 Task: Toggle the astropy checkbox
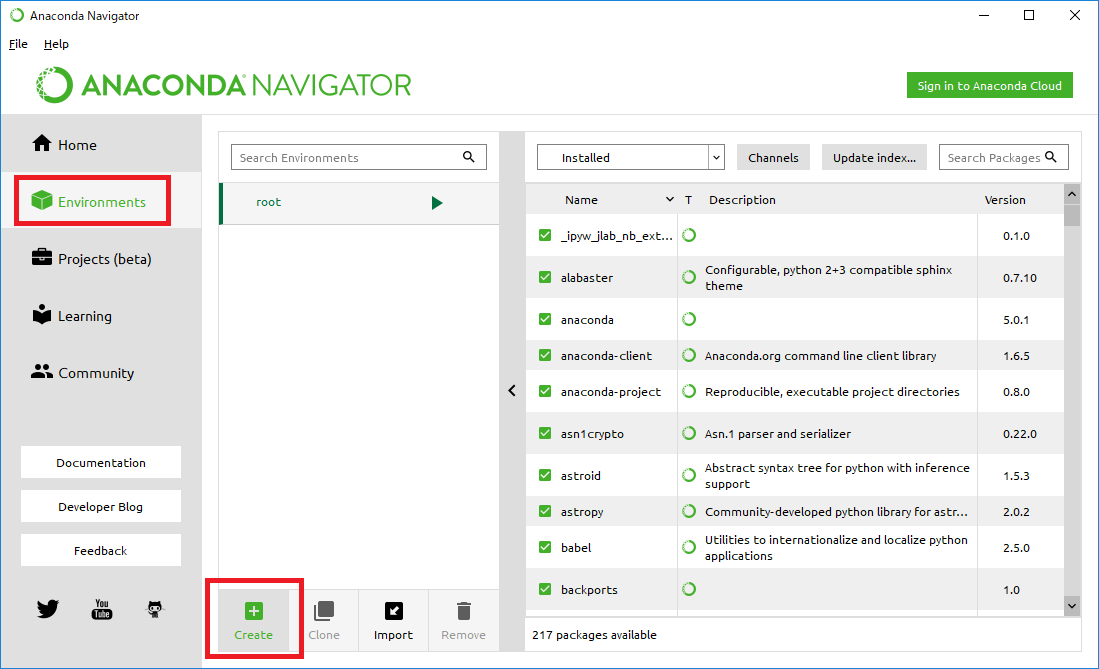[545, 511]
